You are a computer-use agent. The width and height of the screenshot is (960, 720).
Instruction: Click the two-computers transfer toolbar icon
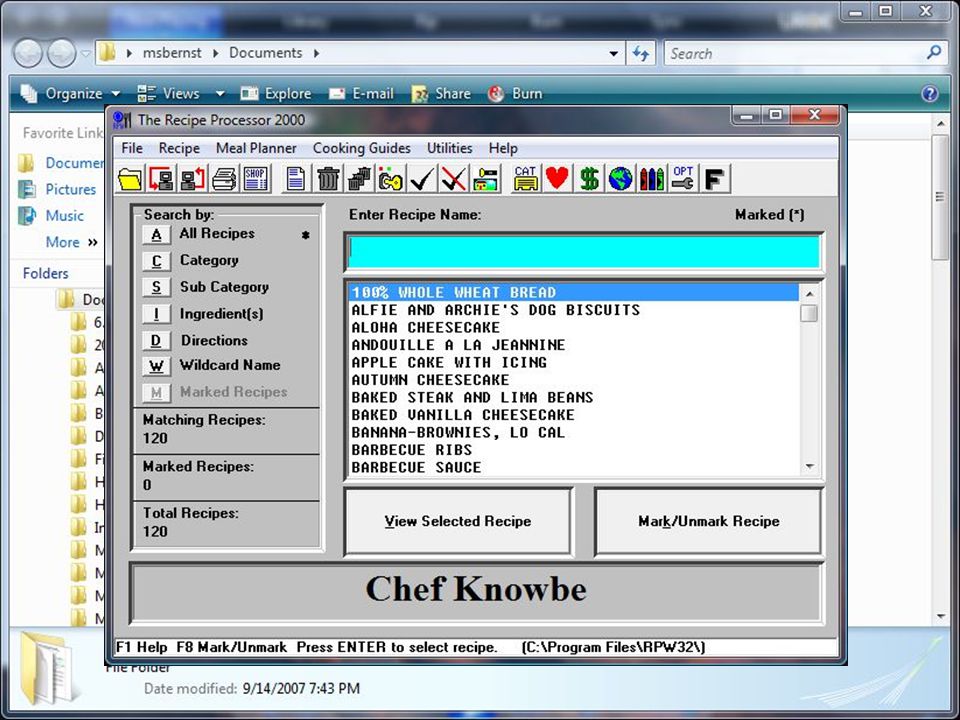pos(193,179)
